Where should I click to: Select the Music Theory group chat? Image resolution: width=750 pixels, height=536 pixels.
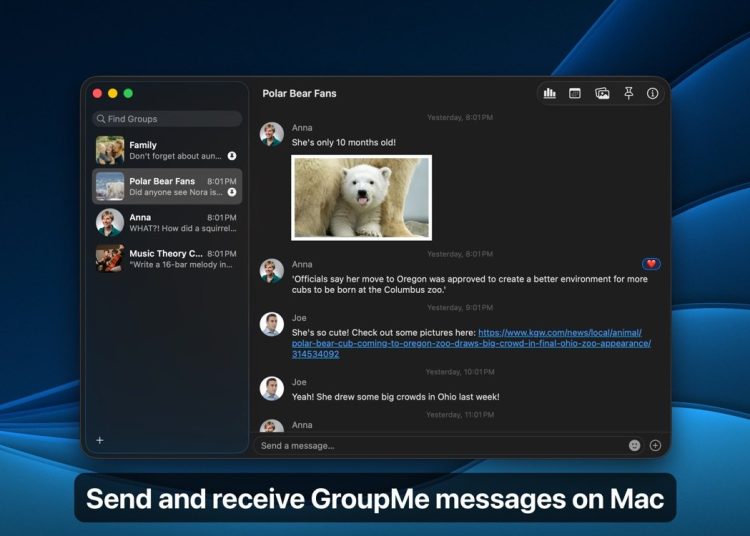167,258
